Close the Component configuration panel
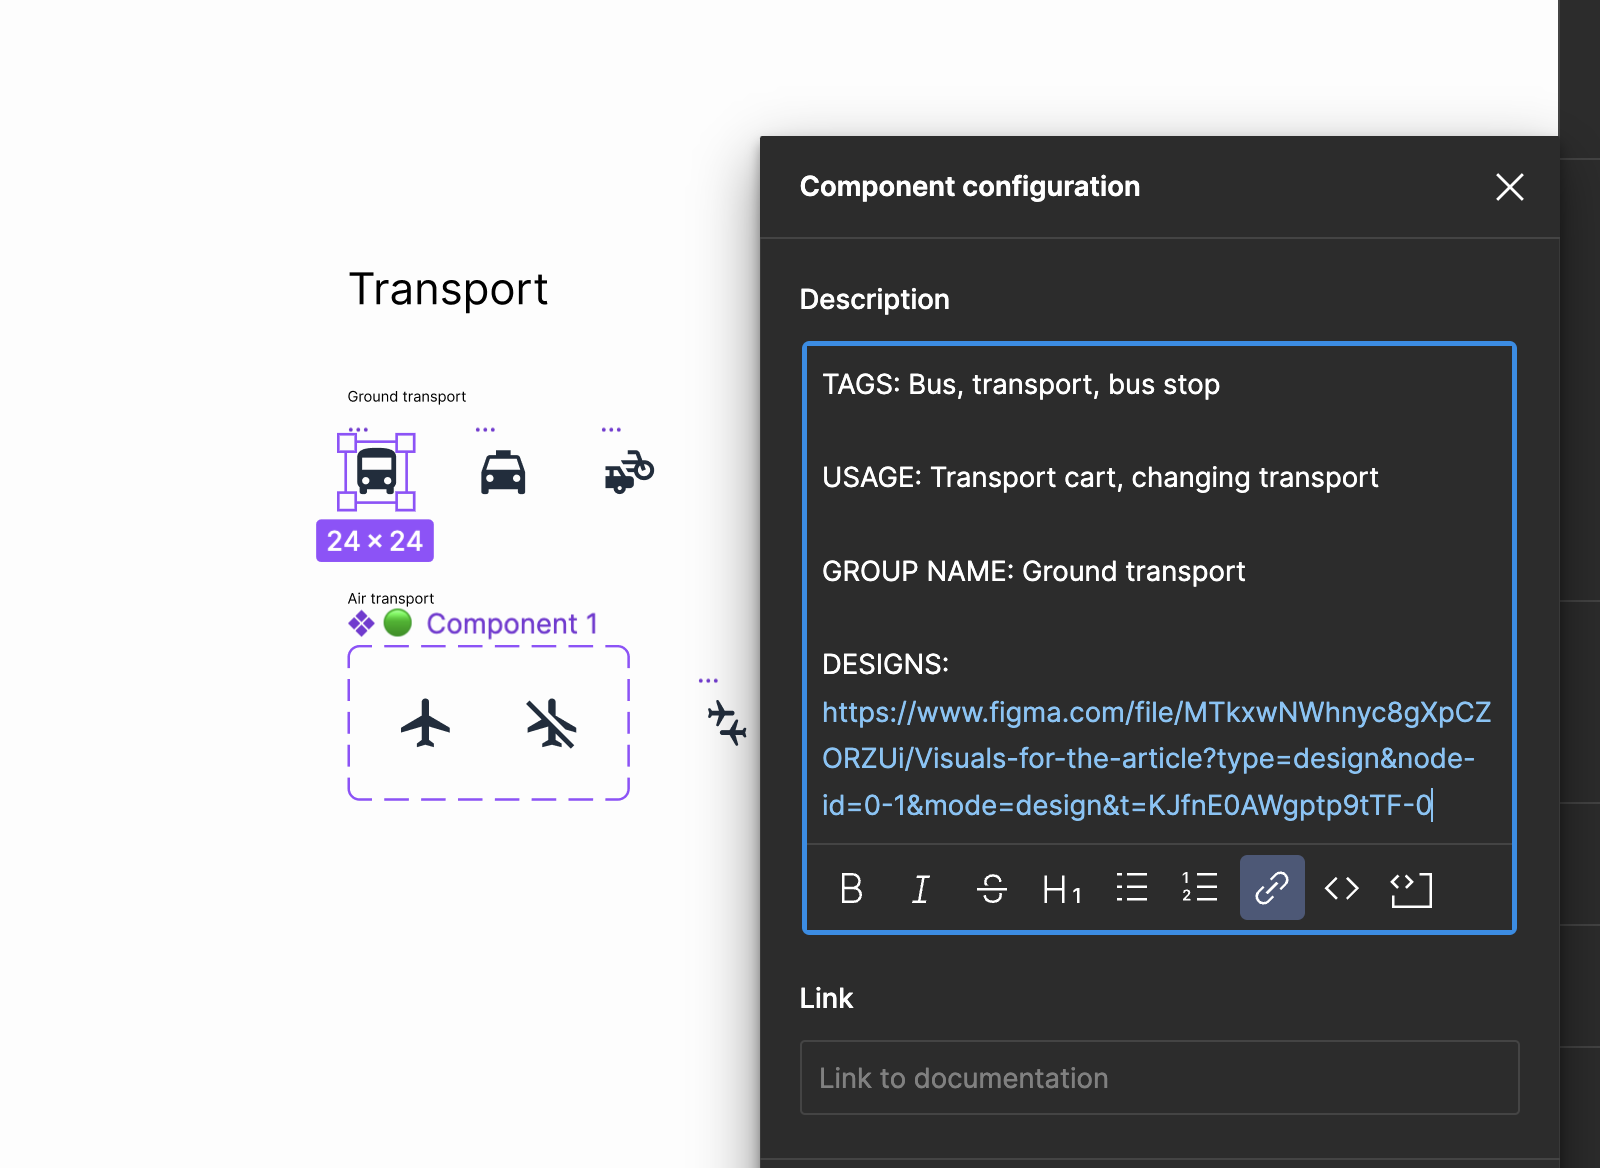Viewport: 1600px width, 1168px height. (x=1509, y=187)
